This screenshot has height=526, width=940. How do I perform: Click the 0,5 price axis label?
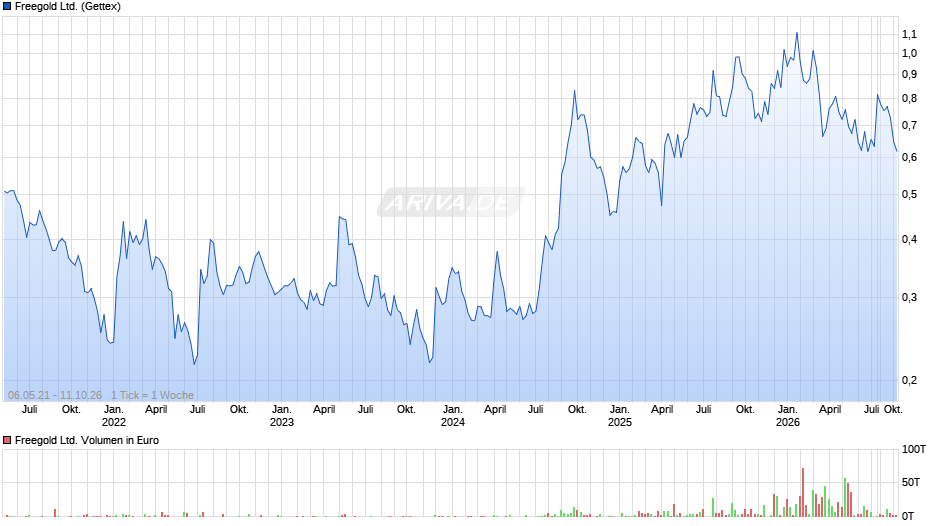[909, 194]
